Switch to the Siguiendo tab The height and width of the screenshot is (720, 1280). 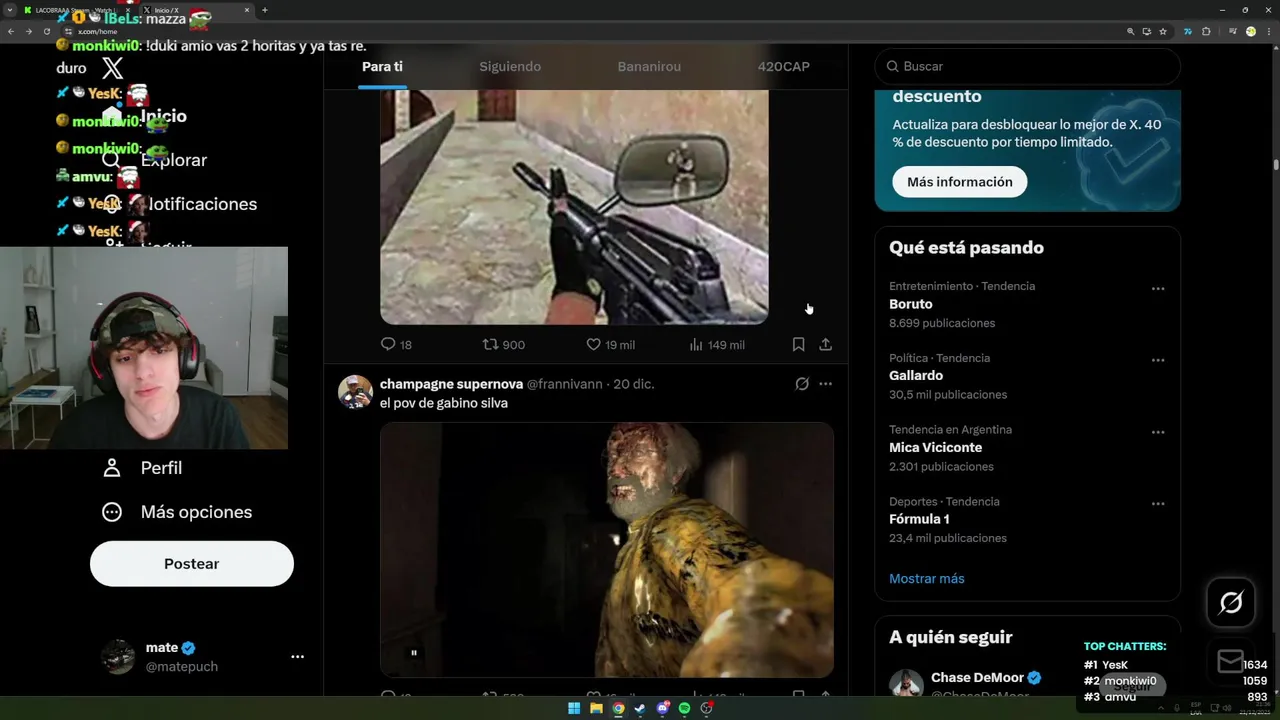tap(510, 66)
